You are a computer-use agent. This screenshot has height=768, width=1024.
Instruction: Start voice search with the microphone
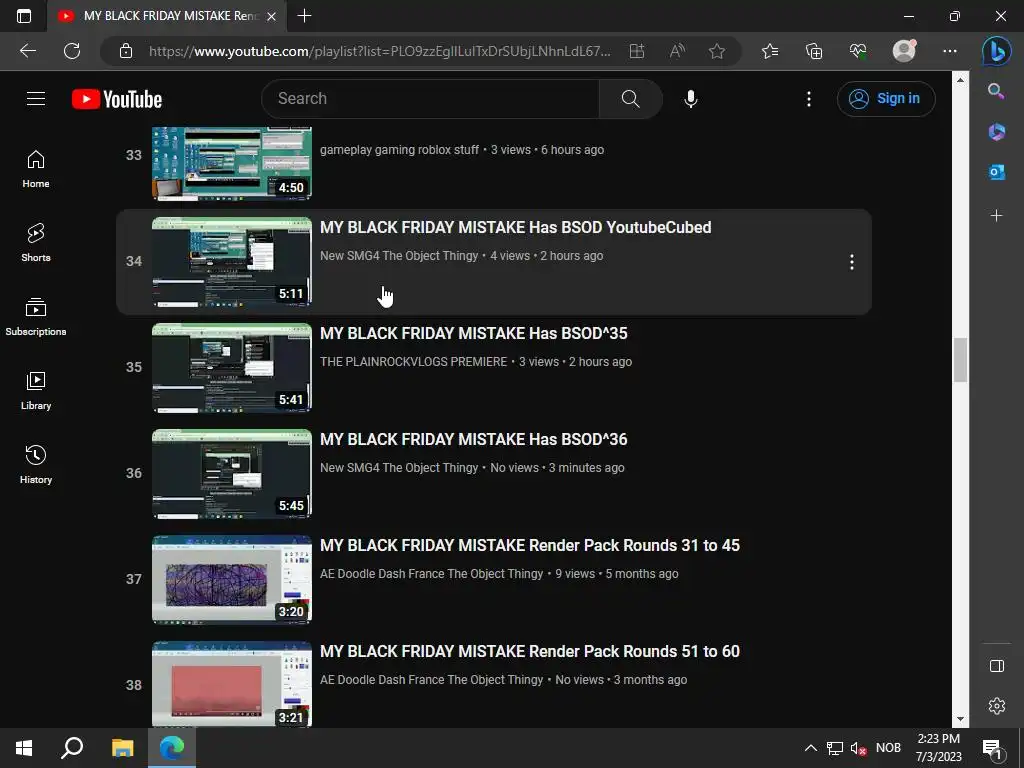(690, 99)
